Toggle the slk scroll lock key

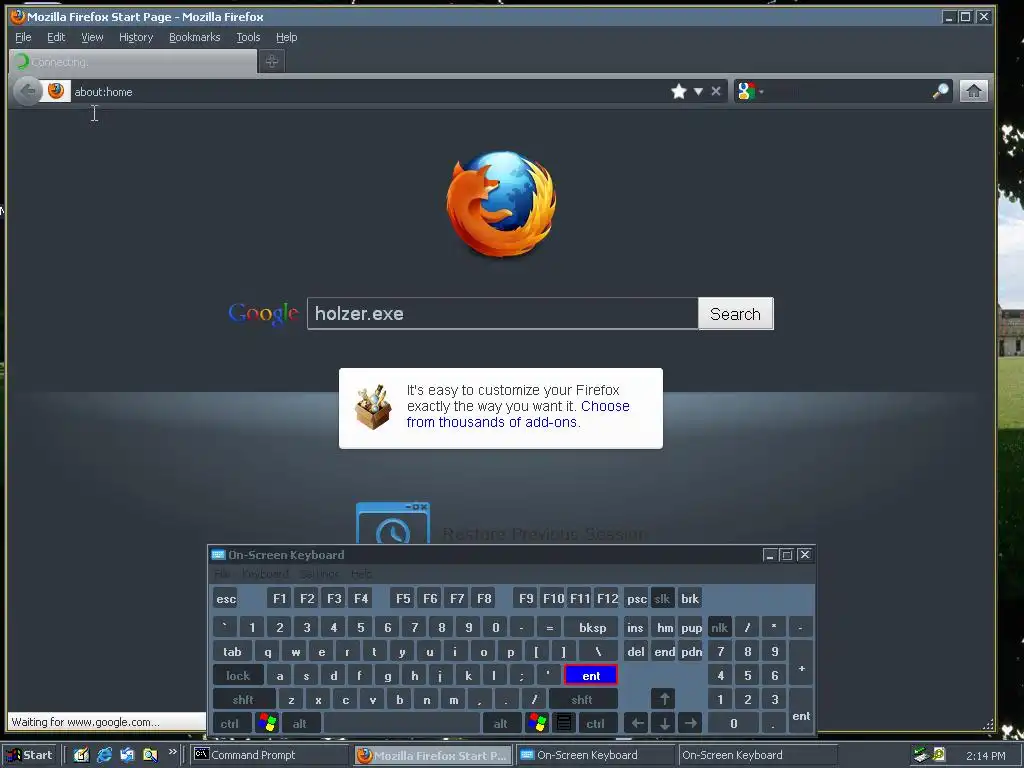click(662, 599)
